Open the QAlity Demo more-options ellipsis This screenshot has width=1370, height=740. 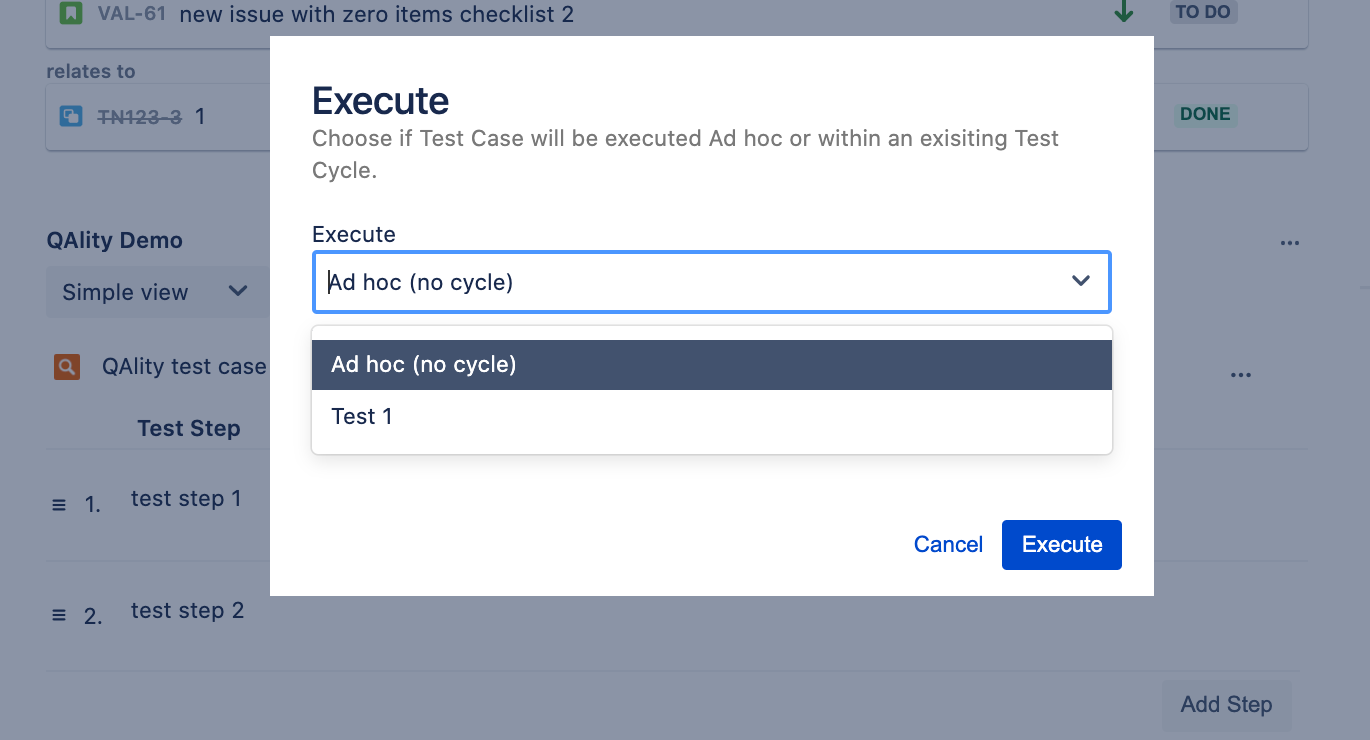(1290, 243)
